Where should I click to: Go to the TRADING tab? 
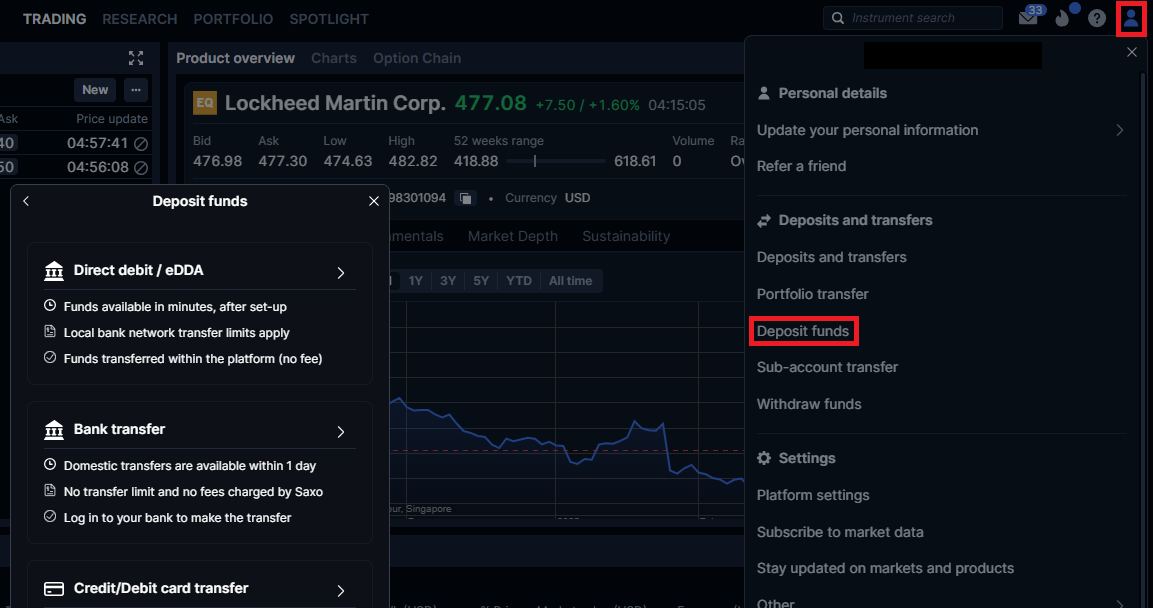(54, 19)
